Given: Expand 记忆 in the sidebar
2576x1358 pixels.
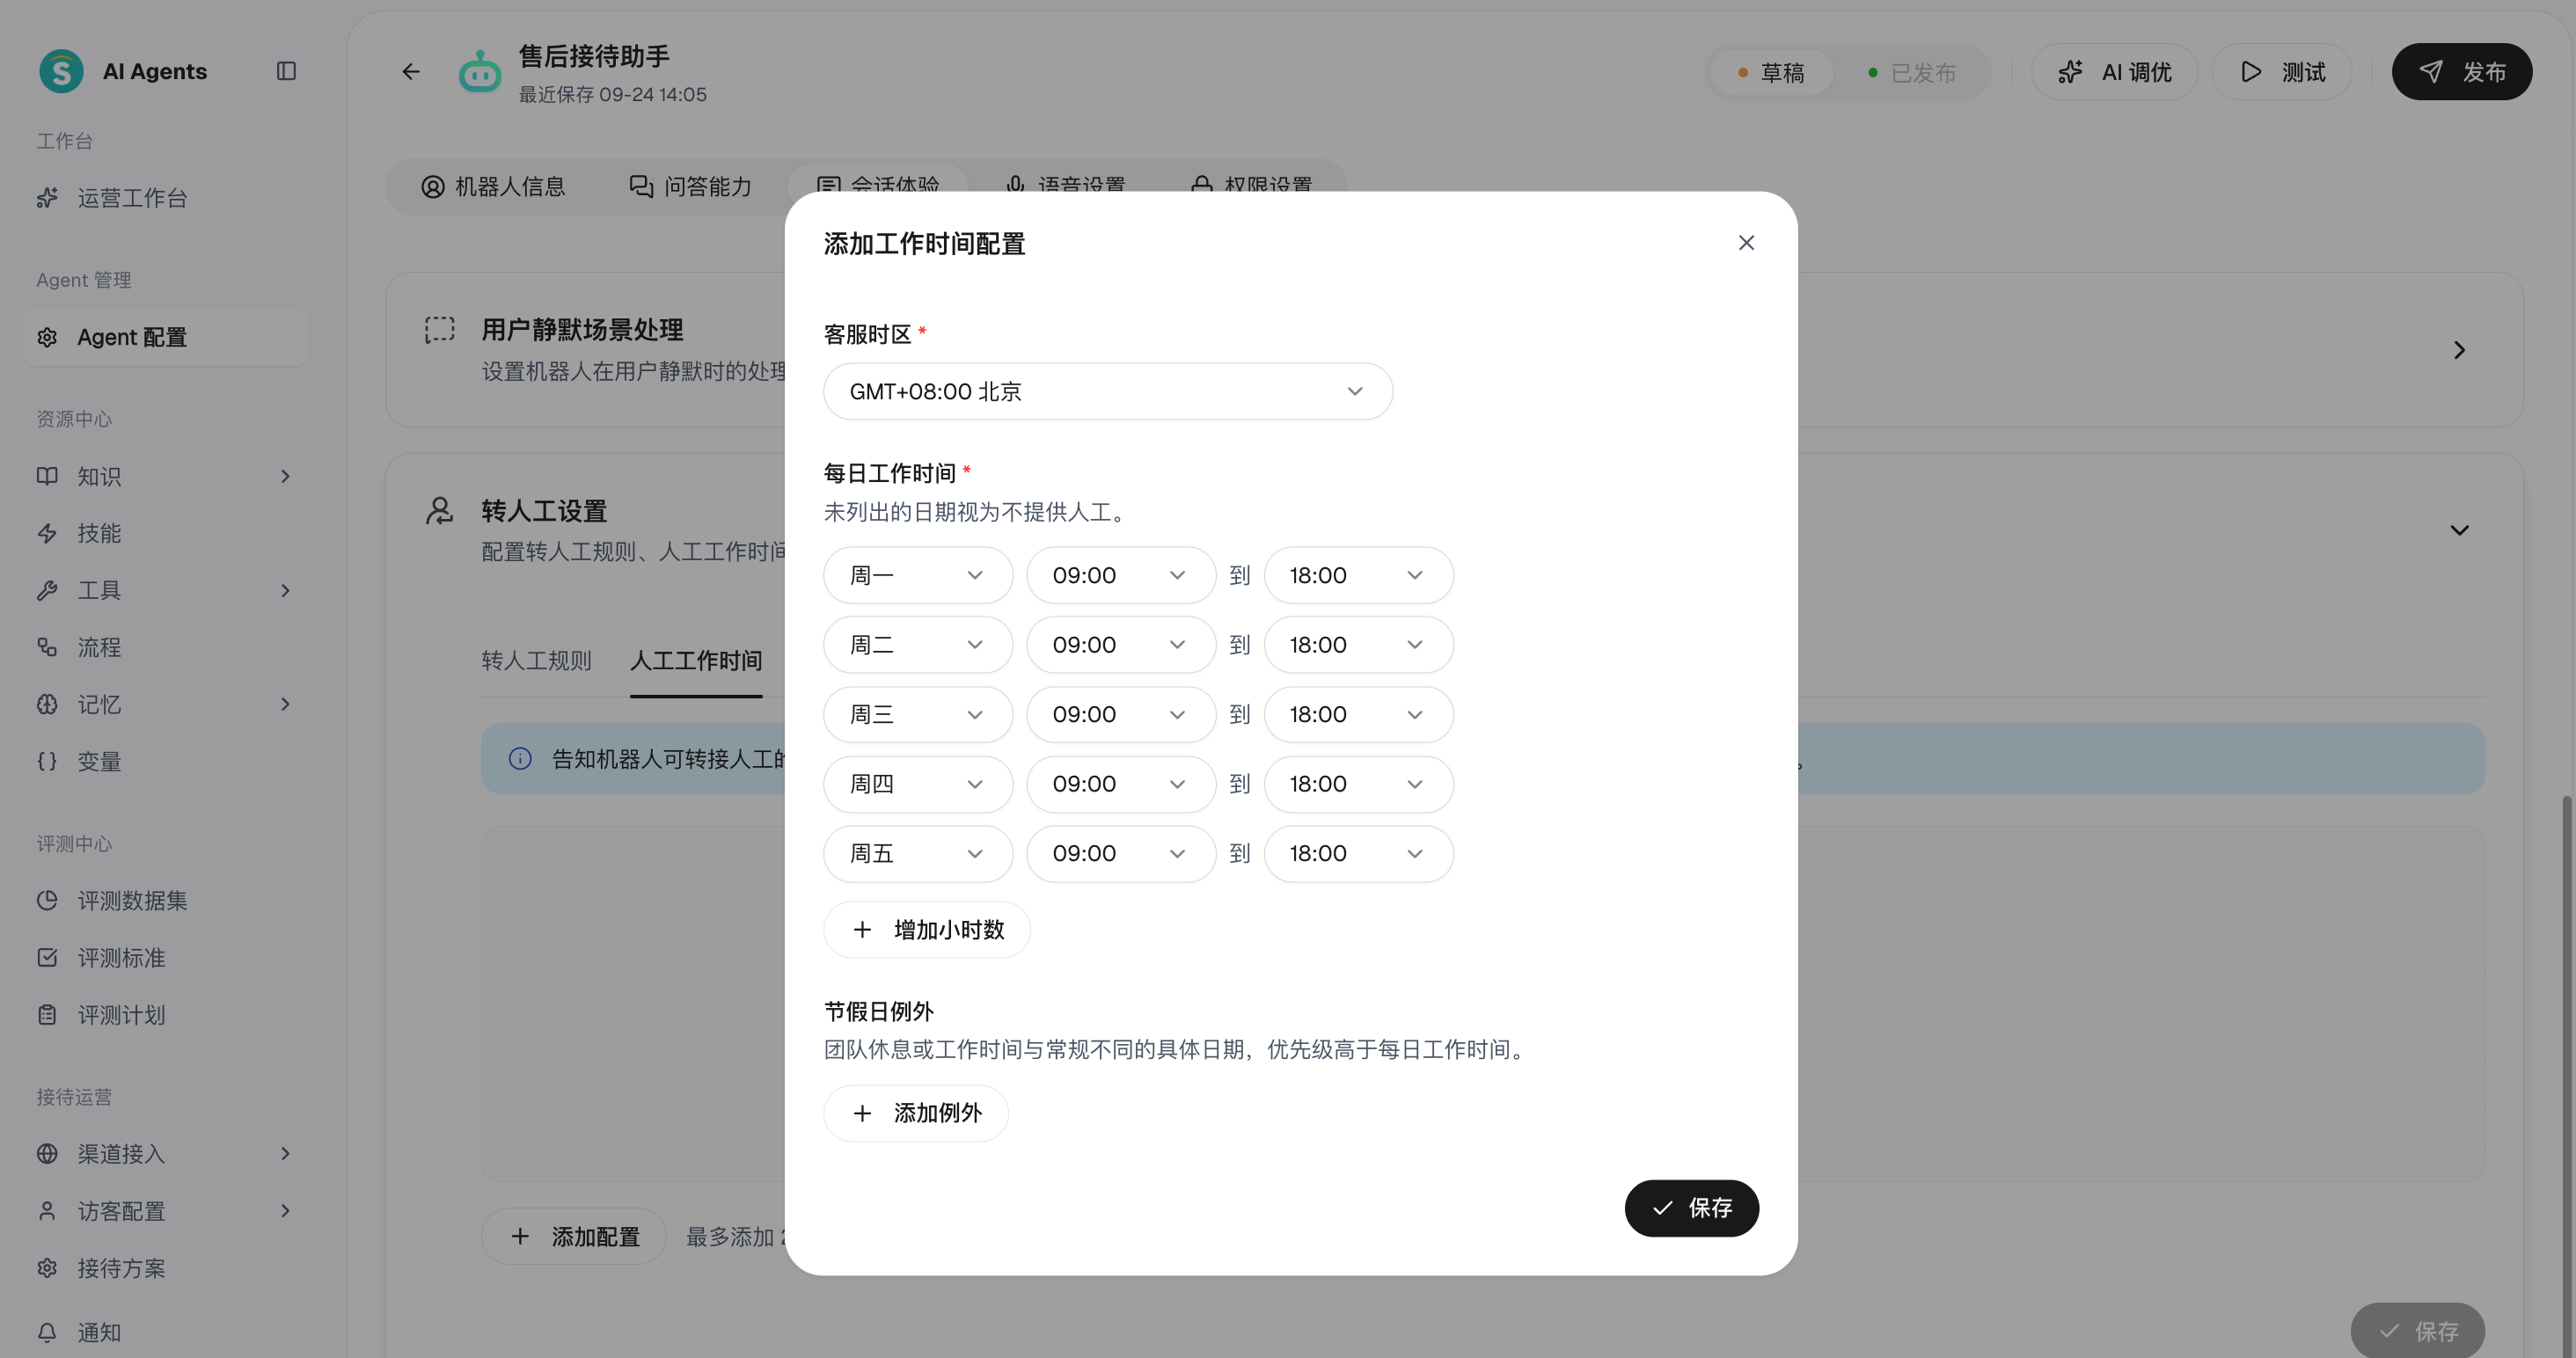Looking at the screenshot, I should (x=285, y=704).
